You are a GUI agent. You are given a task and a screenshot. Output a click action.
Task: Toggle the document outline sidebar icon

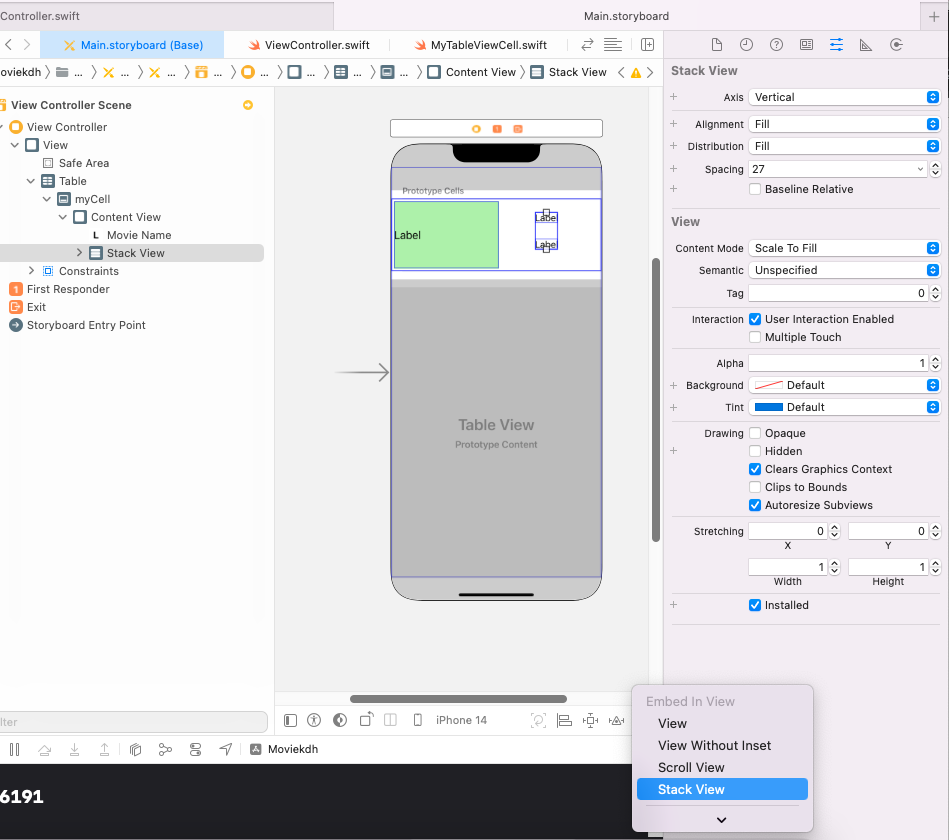tap(291, 720)
